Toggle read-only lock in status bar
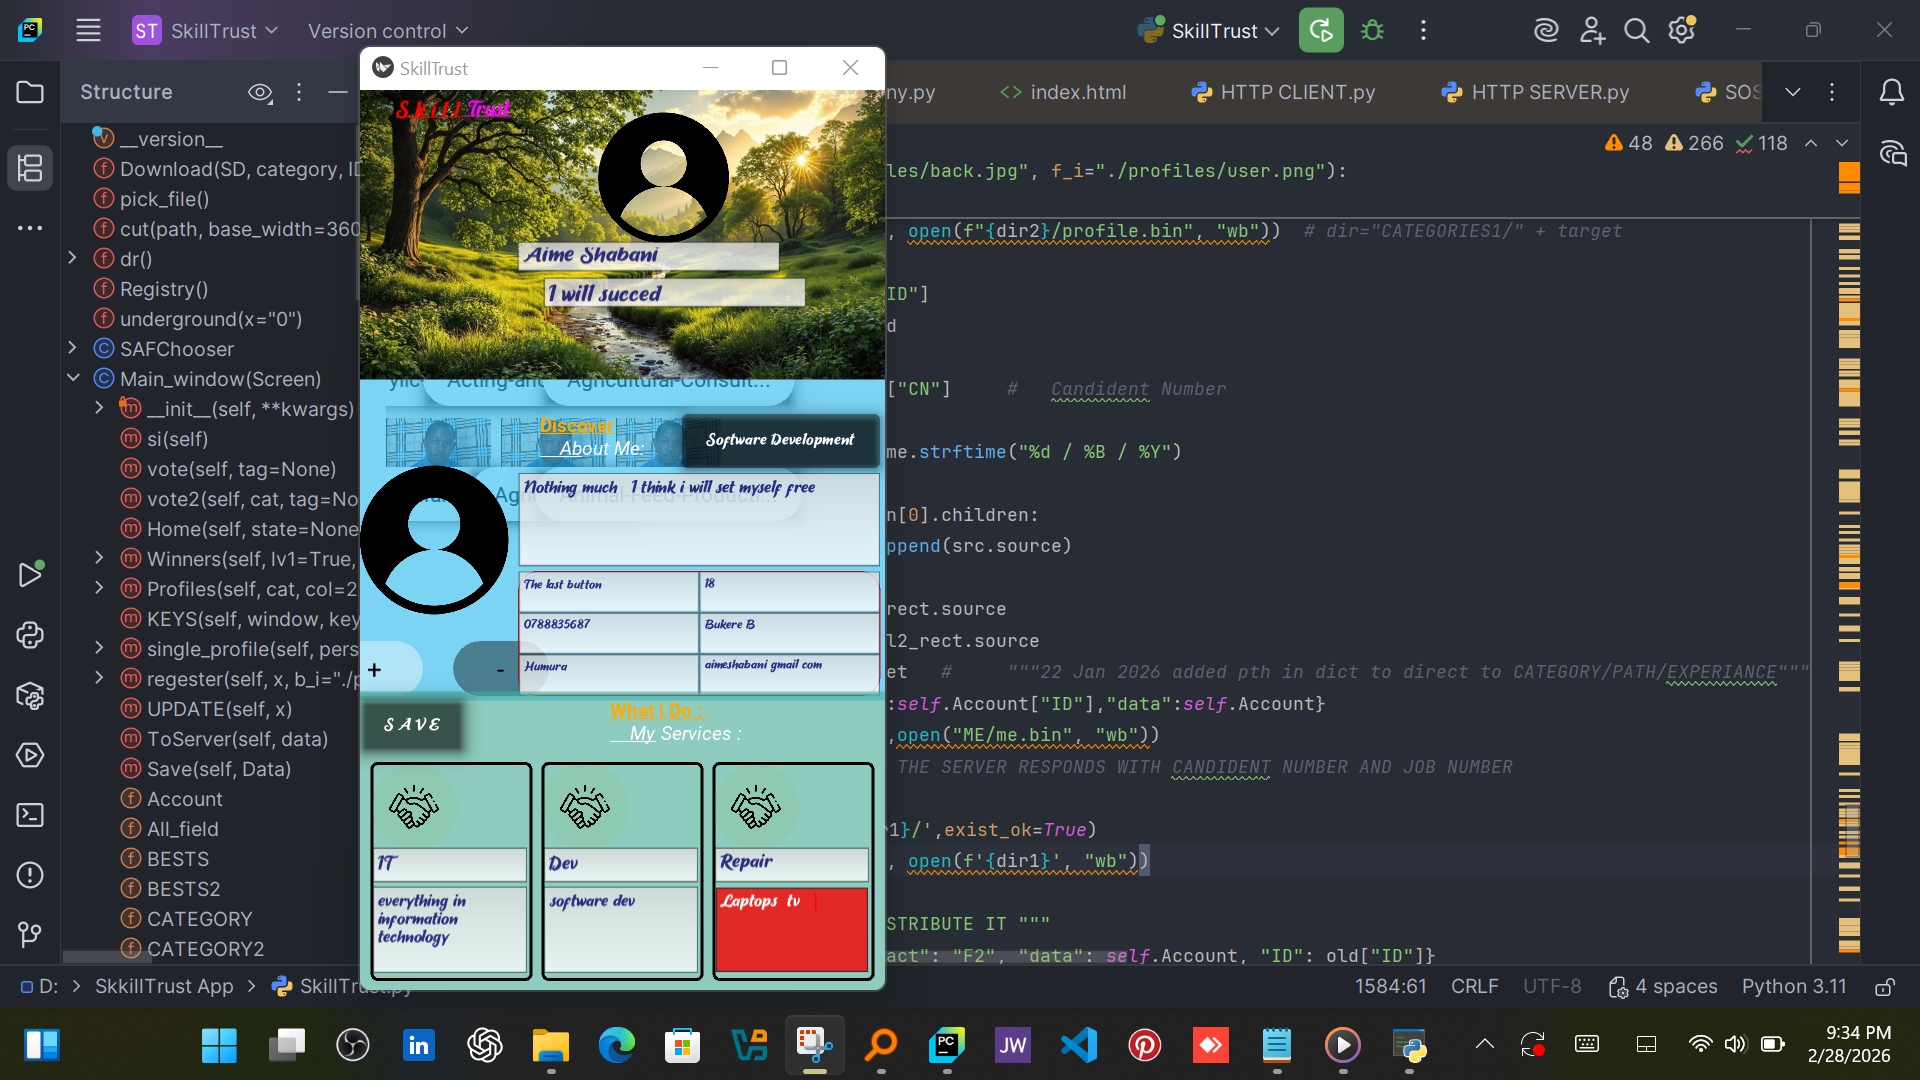Image resolution: width=1920 pixels, height=1080 pixels. click(1885, 987)
